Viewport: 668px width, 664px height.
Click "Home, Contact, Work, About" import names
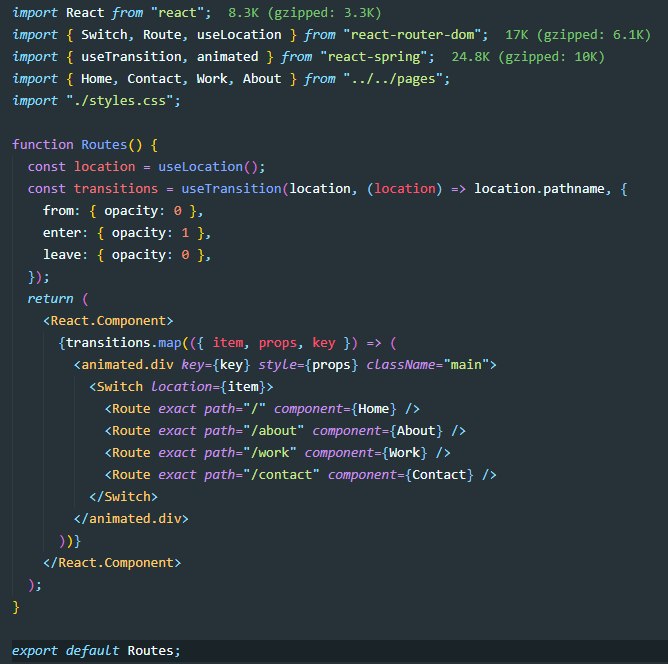click(181, 79)
